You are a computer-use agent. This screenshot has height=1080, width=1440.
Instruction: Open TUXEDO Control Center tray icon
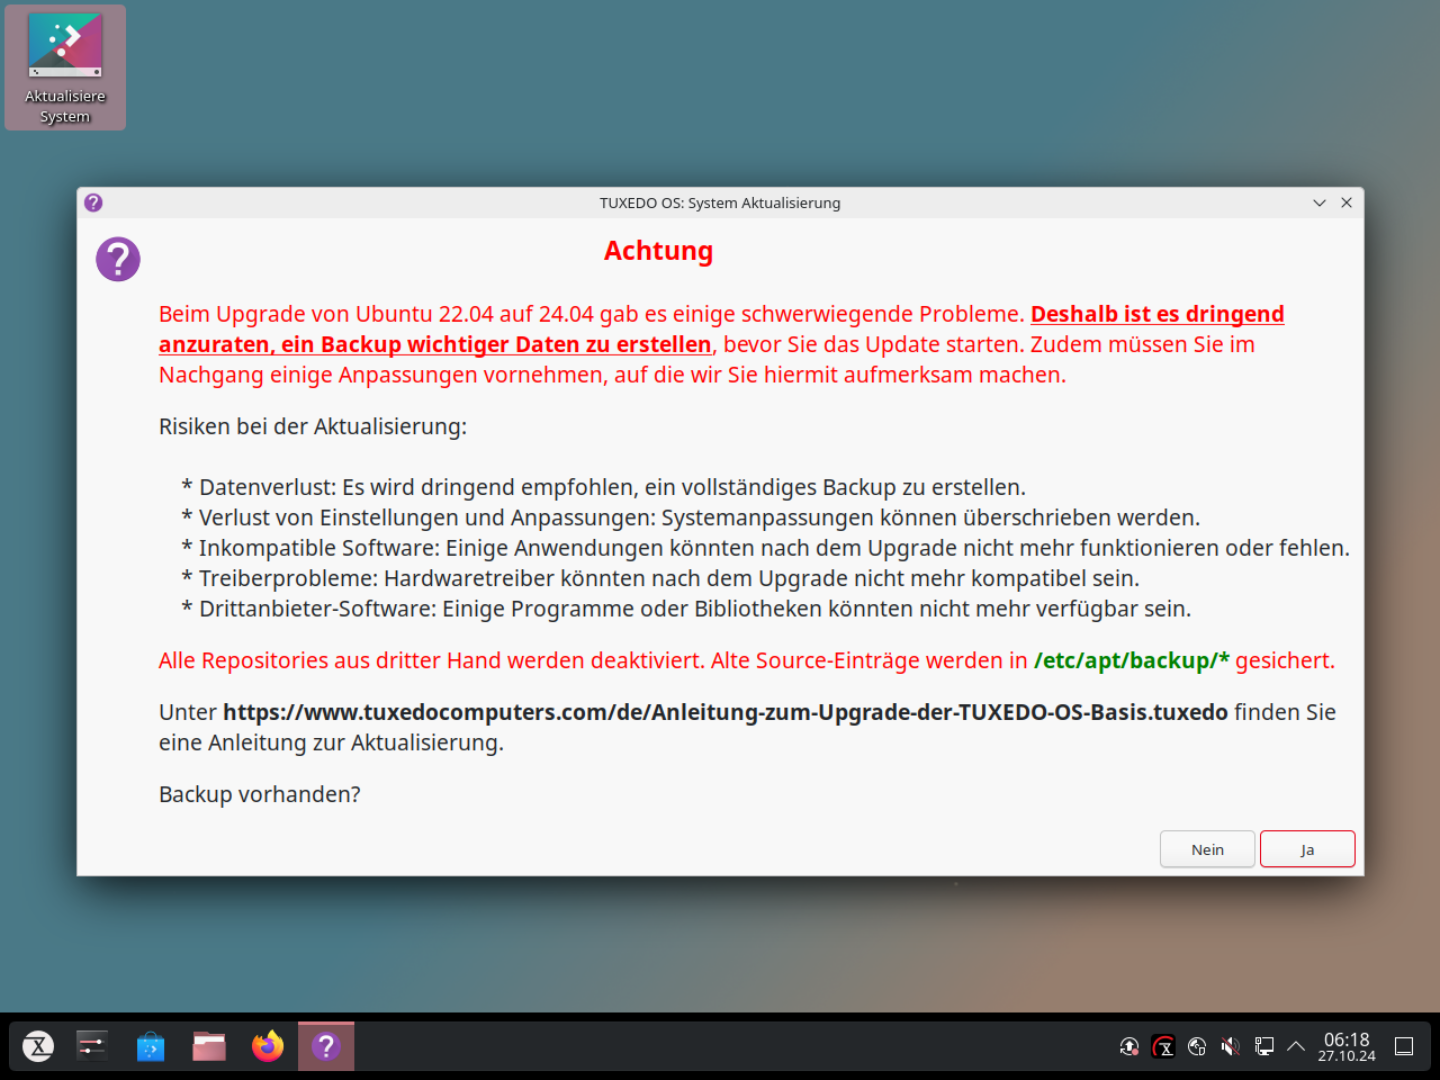pos(1163,1047)
